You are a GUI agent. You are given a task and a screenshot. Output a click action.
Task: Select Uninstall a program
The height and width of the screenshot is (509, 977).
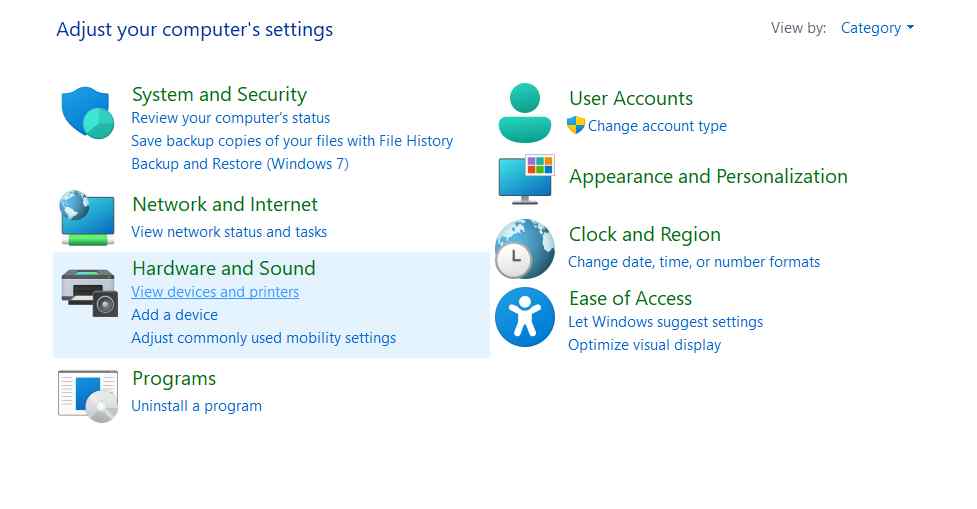(196, 406)
